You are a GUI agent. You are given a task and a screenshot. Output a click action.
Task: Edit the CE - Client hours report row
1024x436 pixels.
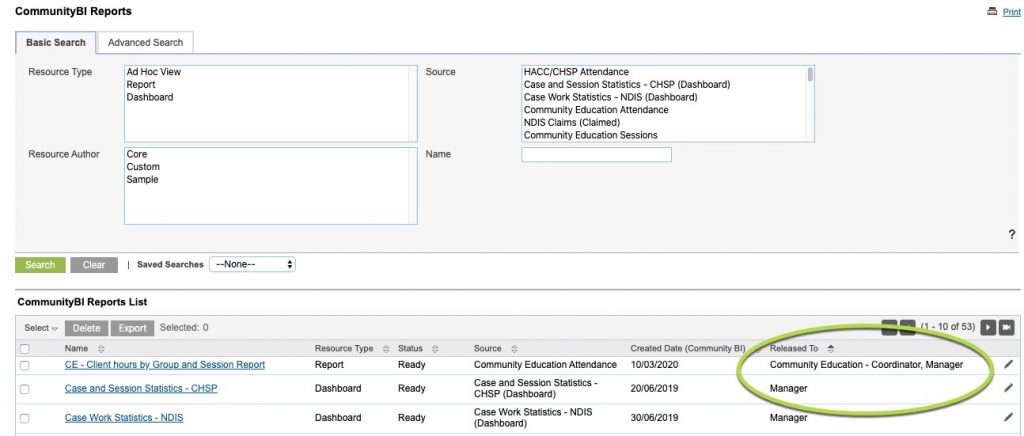click(x=1009, y=365)
